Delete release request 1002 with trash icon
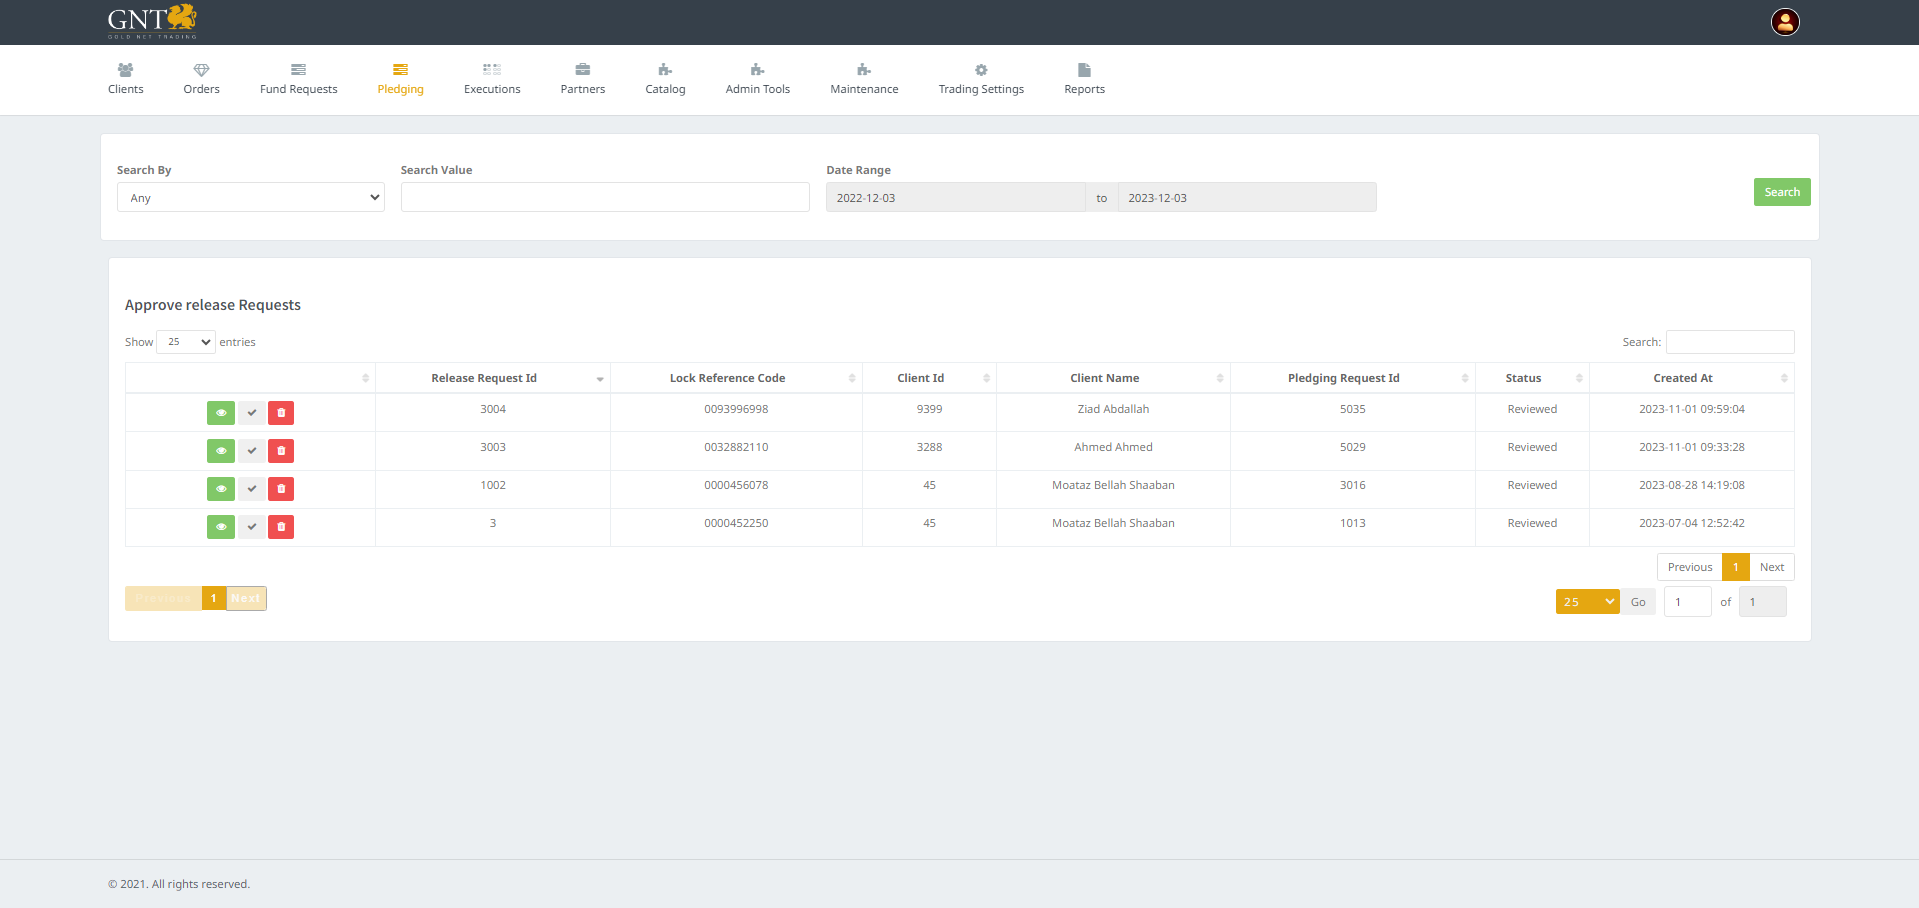 pos(281,489)
